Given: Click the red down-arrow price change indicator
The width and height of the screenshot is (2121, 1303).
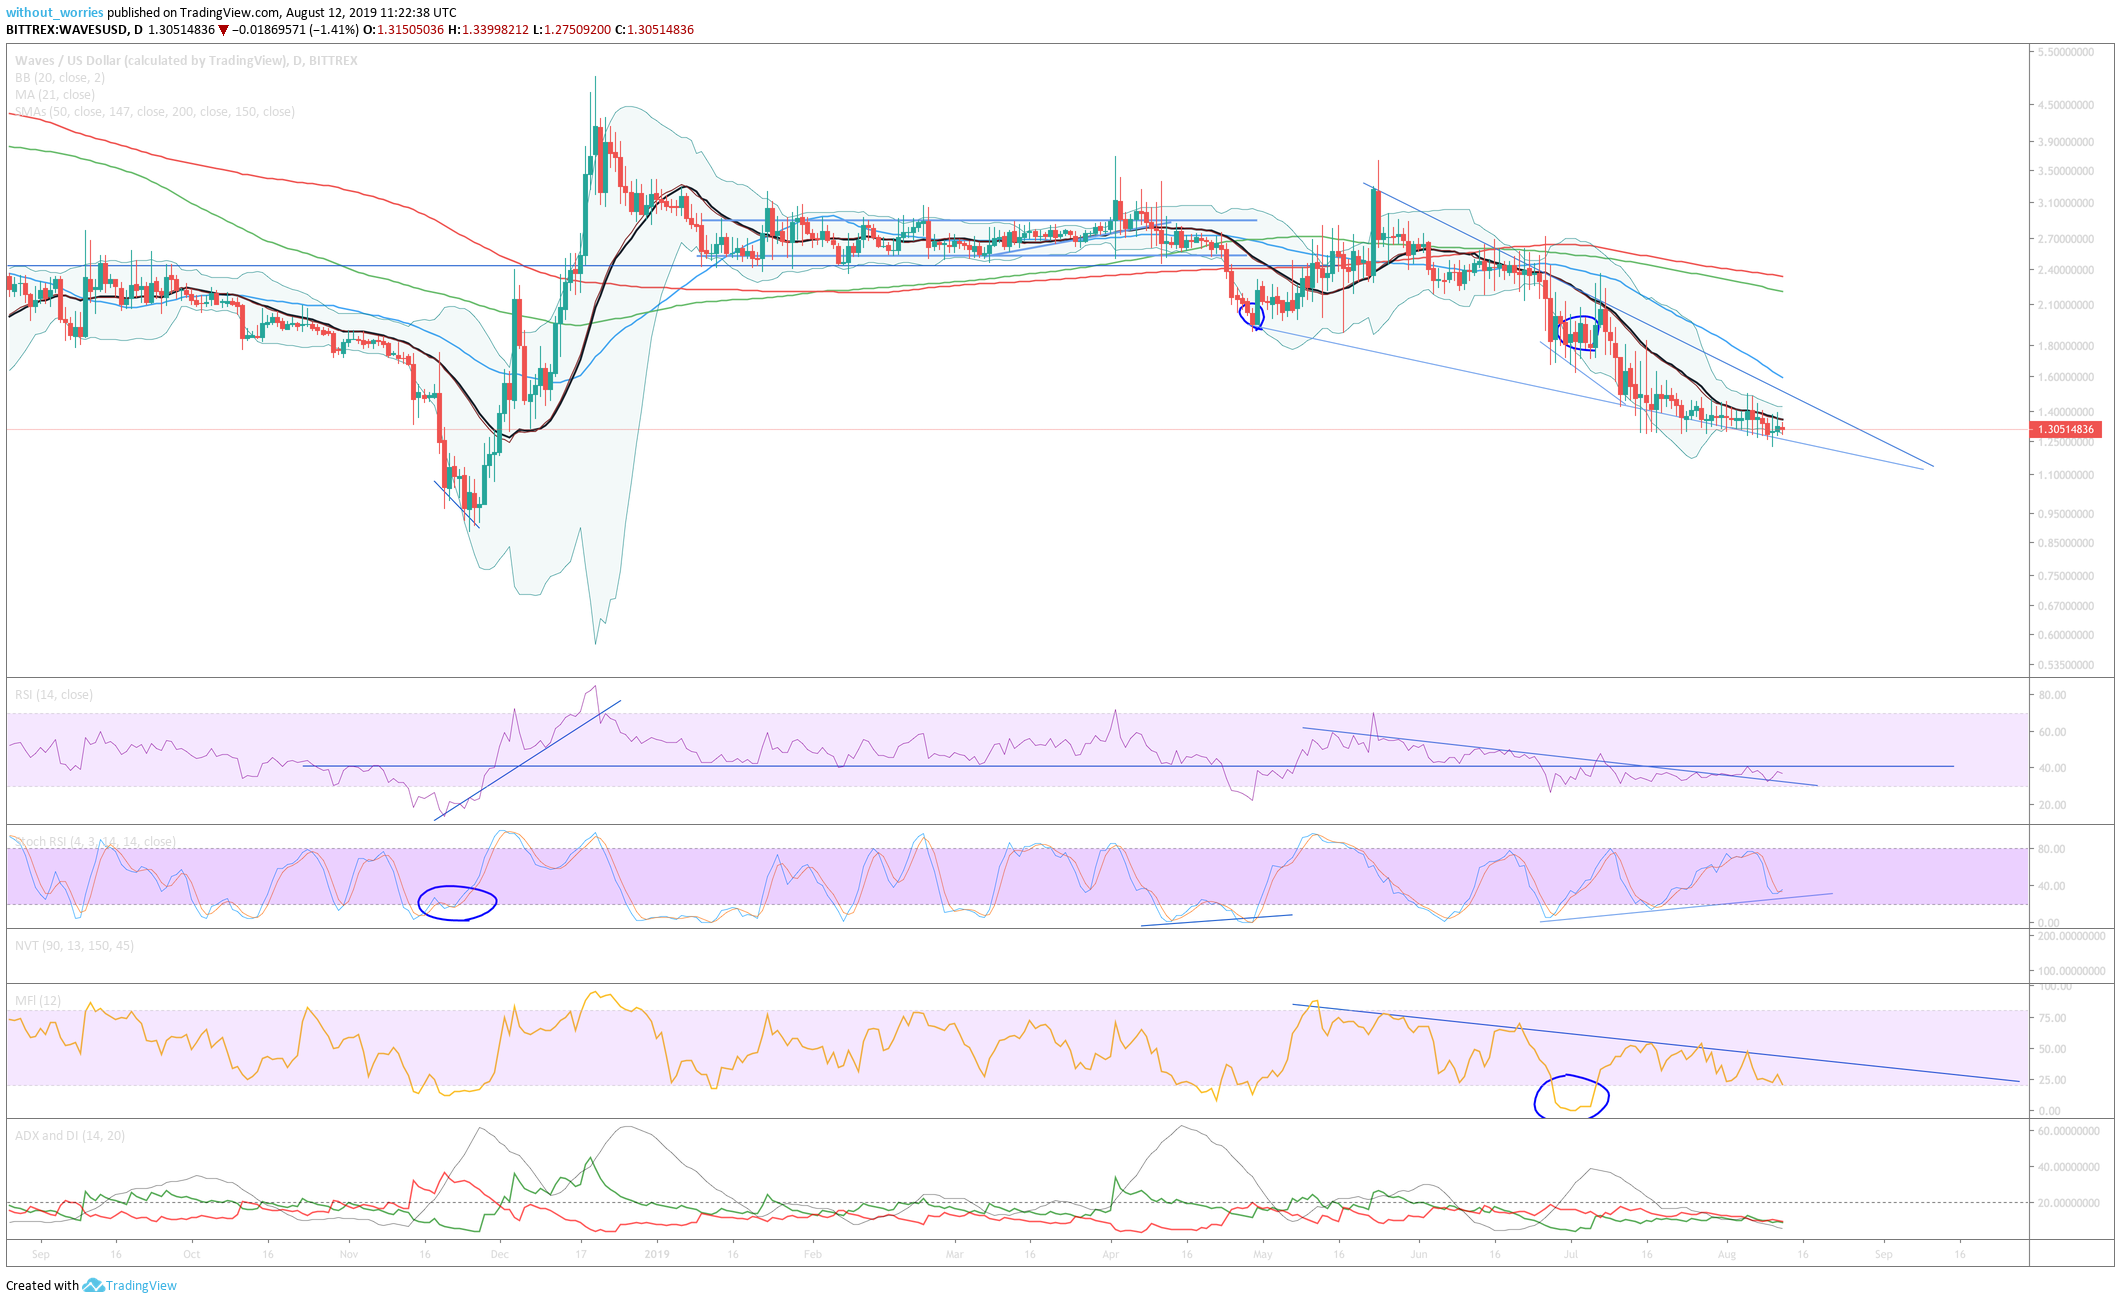Looking at the screenshot, I should pos(224,30).
